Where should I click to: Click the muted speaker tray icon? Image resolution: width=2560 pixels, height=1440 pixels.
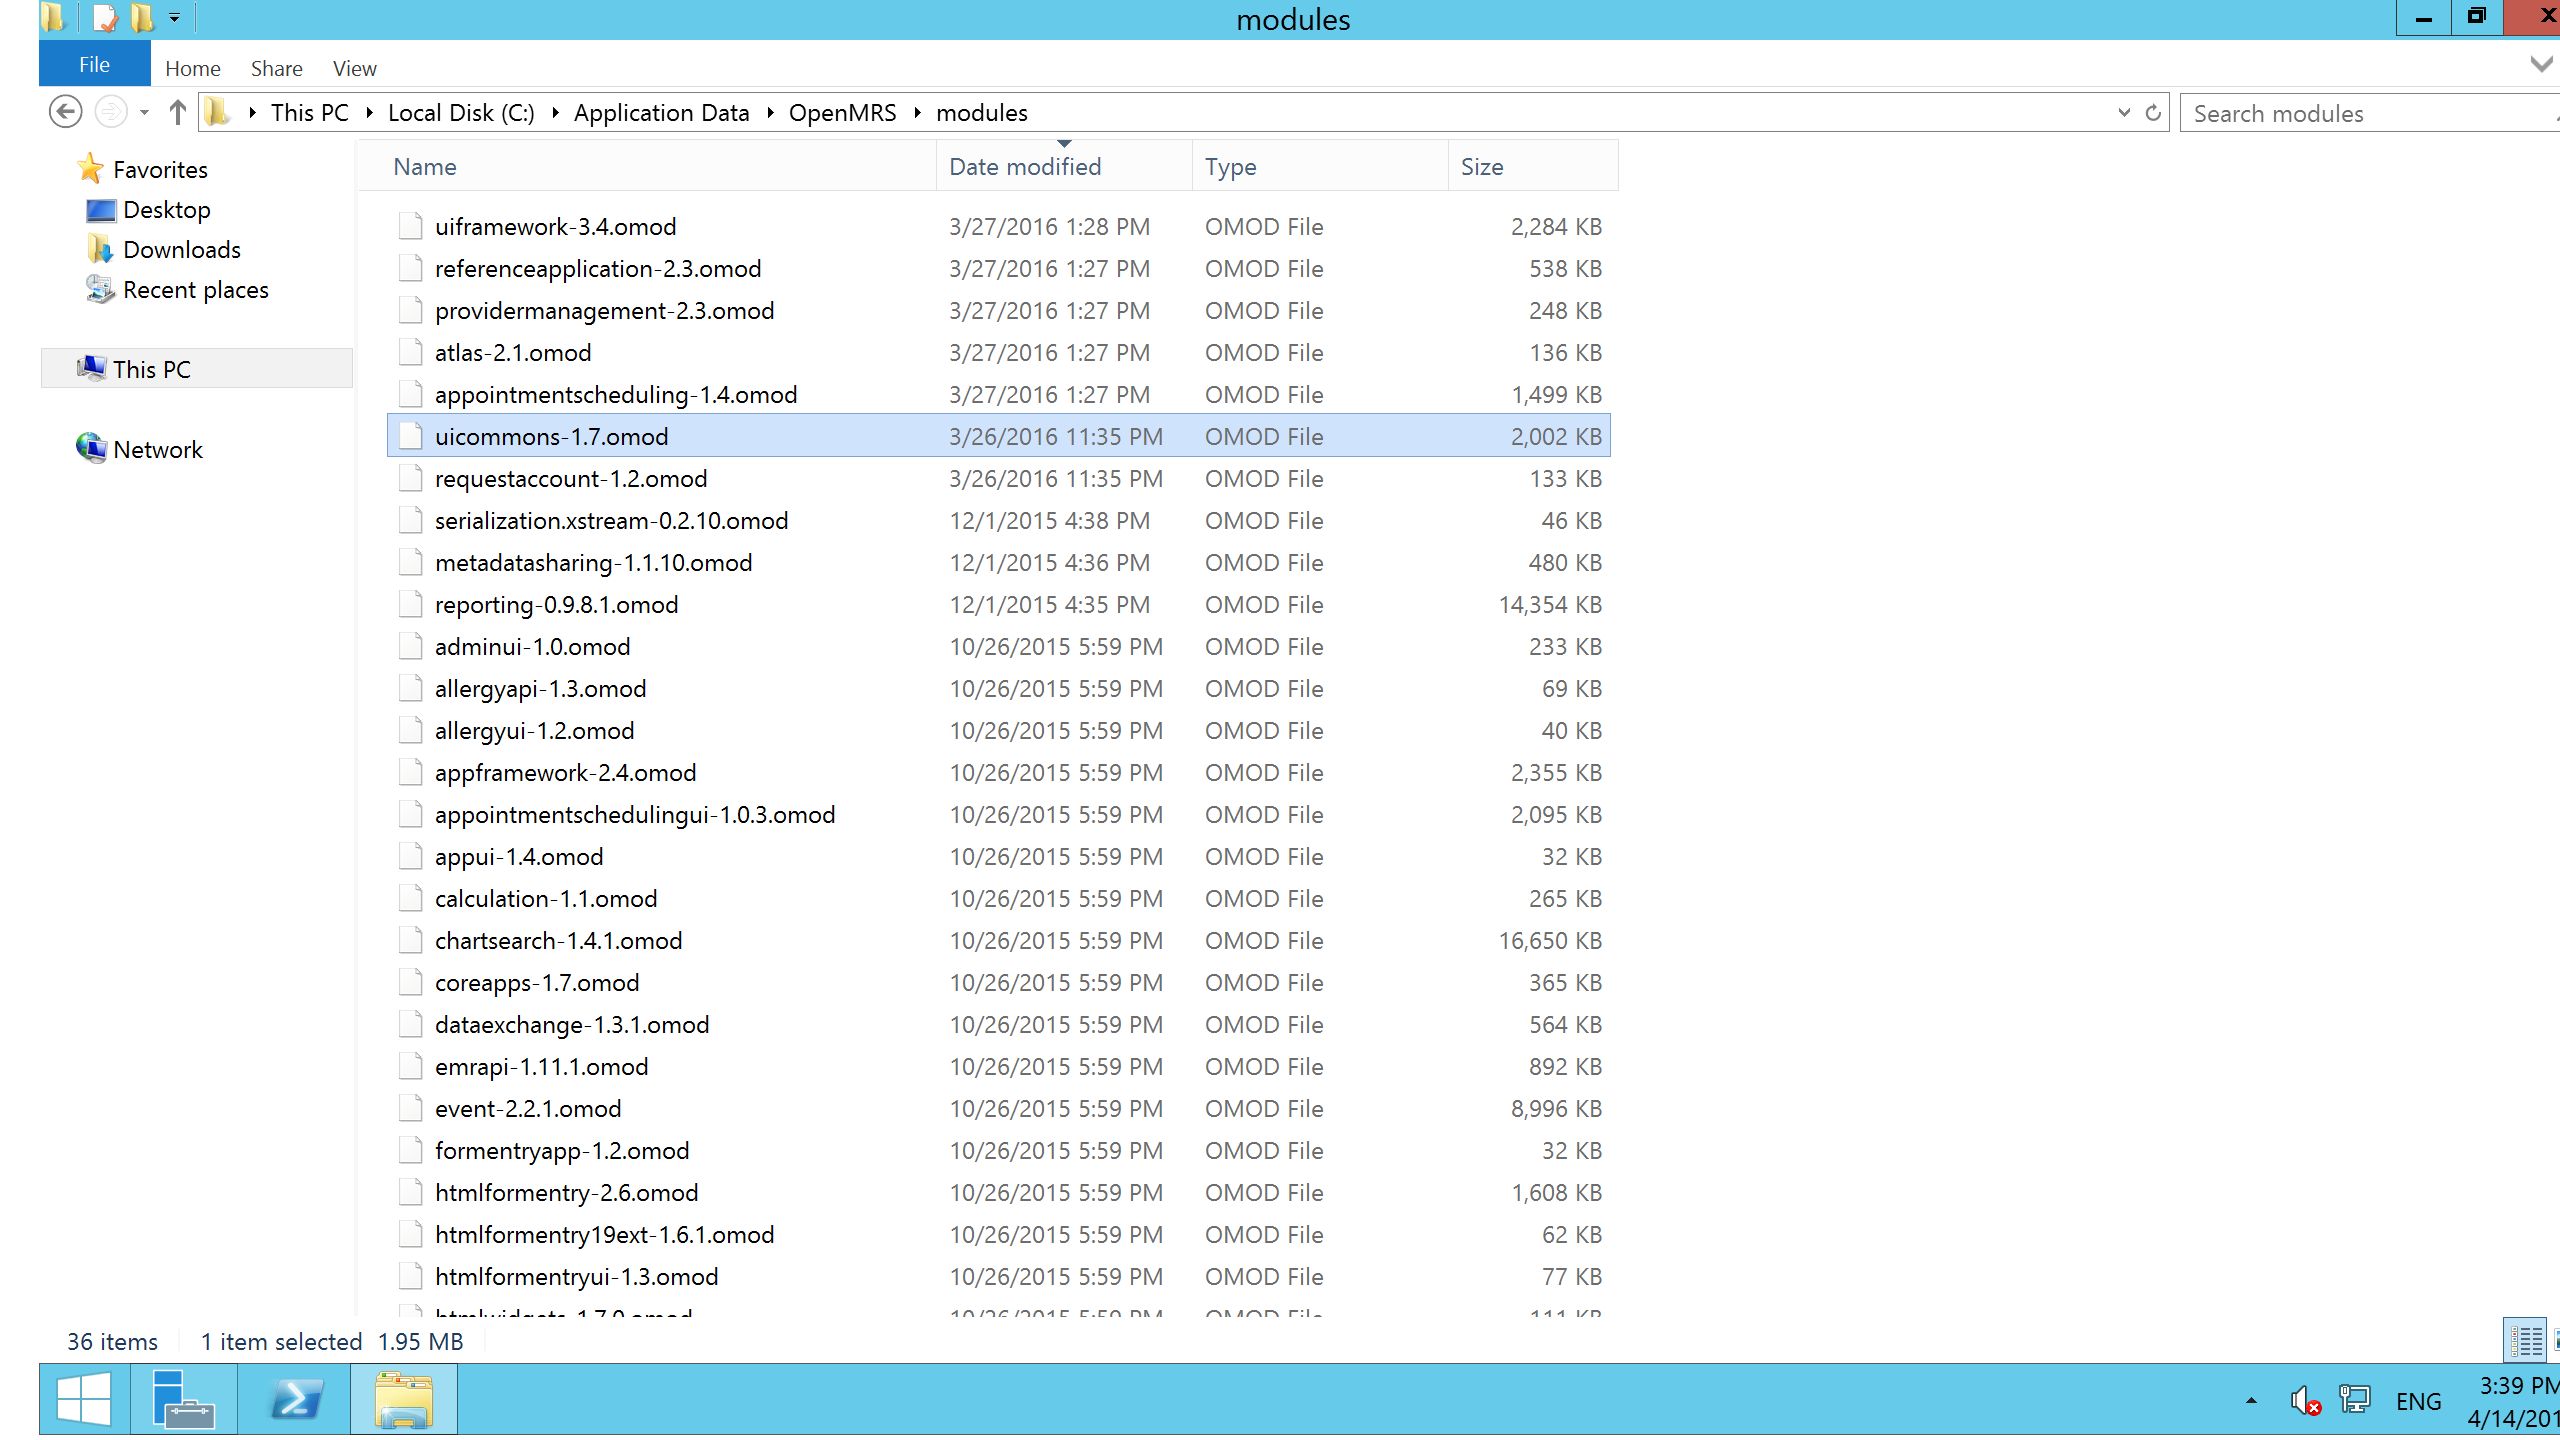(2304, 1401)
